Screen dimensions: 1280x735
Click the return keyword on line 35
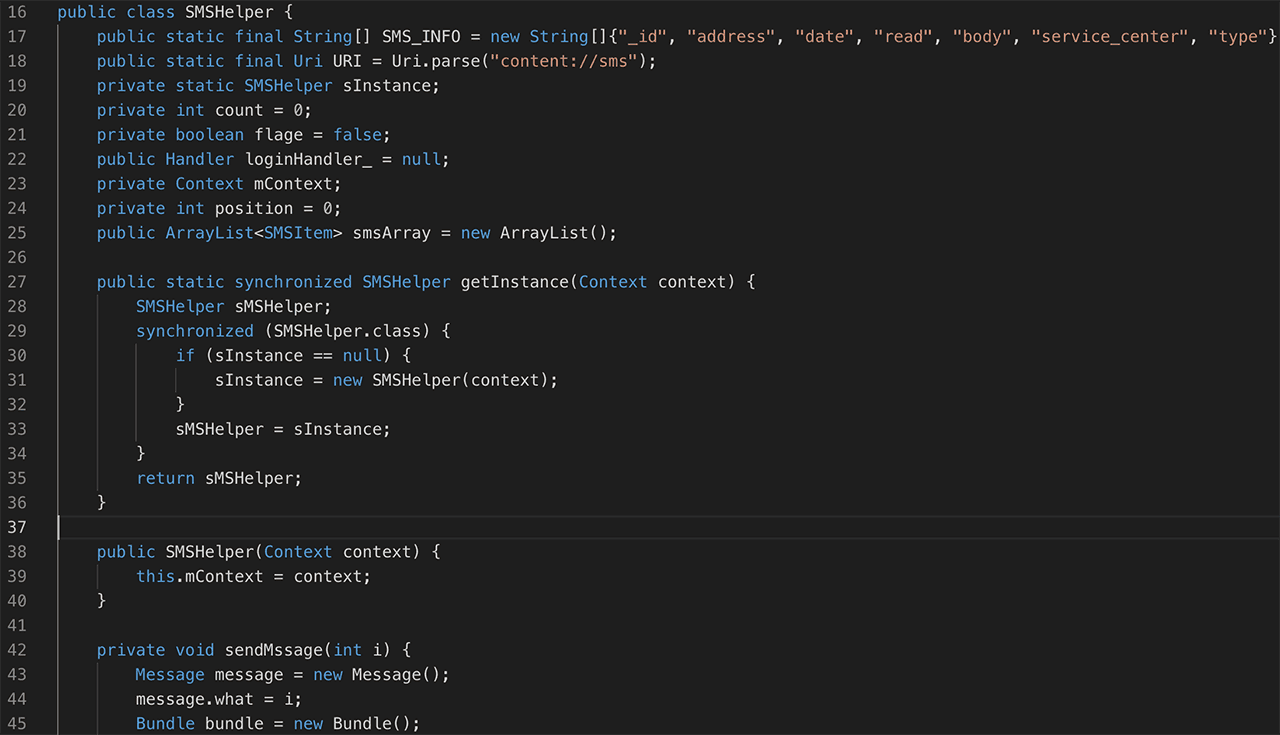(x=165, y=478)
